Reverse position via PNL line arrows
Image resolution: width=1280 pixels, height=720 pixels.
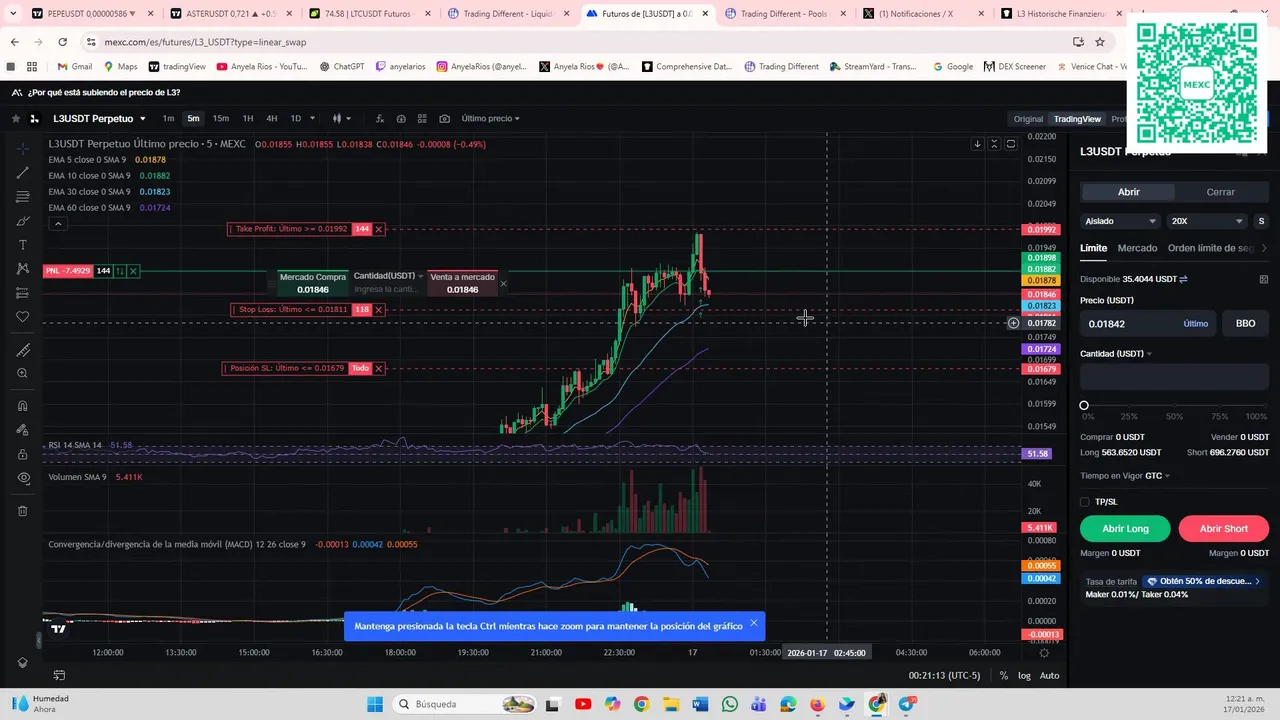point(120,271)
